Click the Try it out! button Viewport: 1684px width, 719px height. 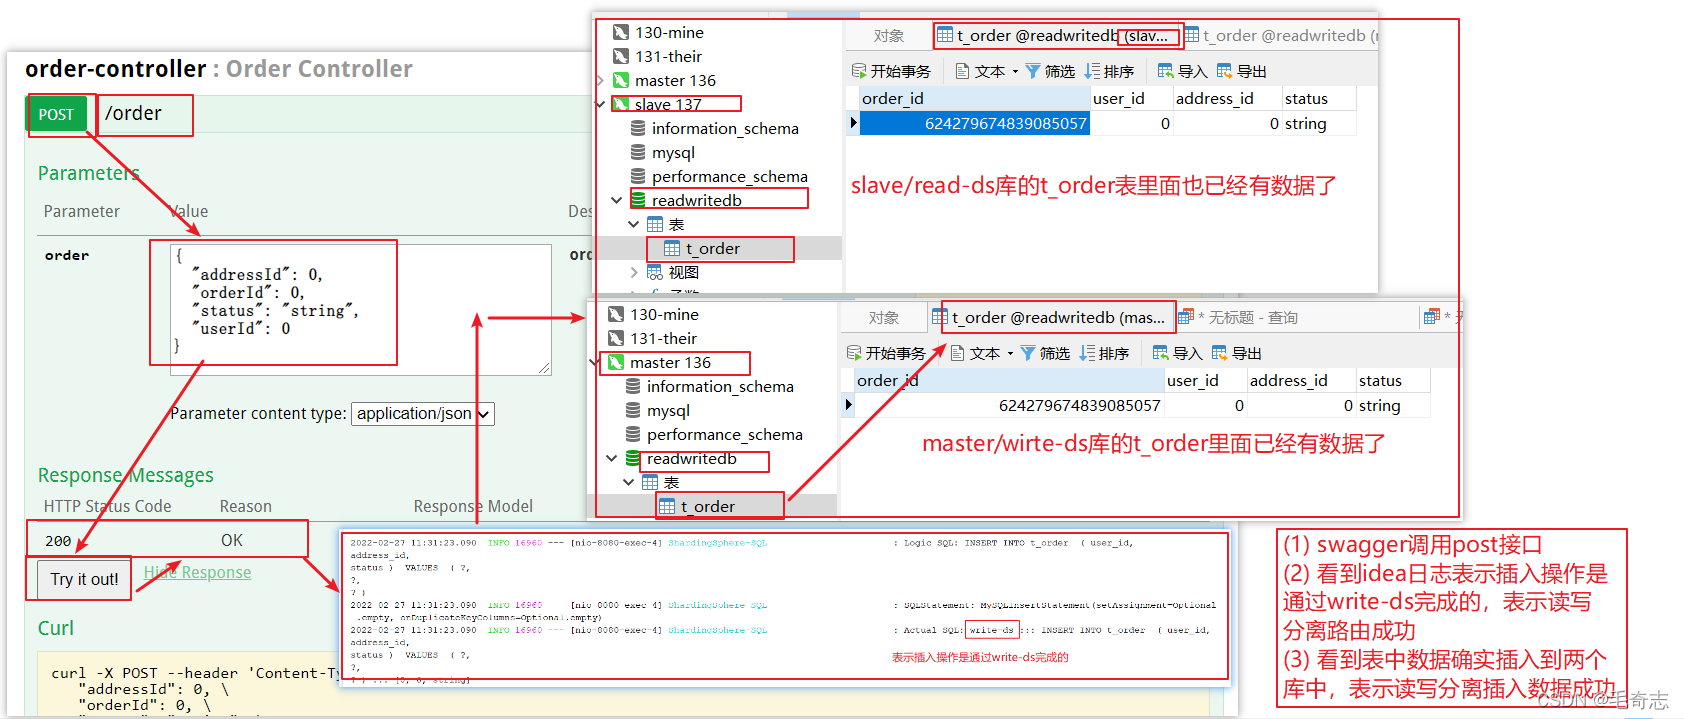click(84, 579)
